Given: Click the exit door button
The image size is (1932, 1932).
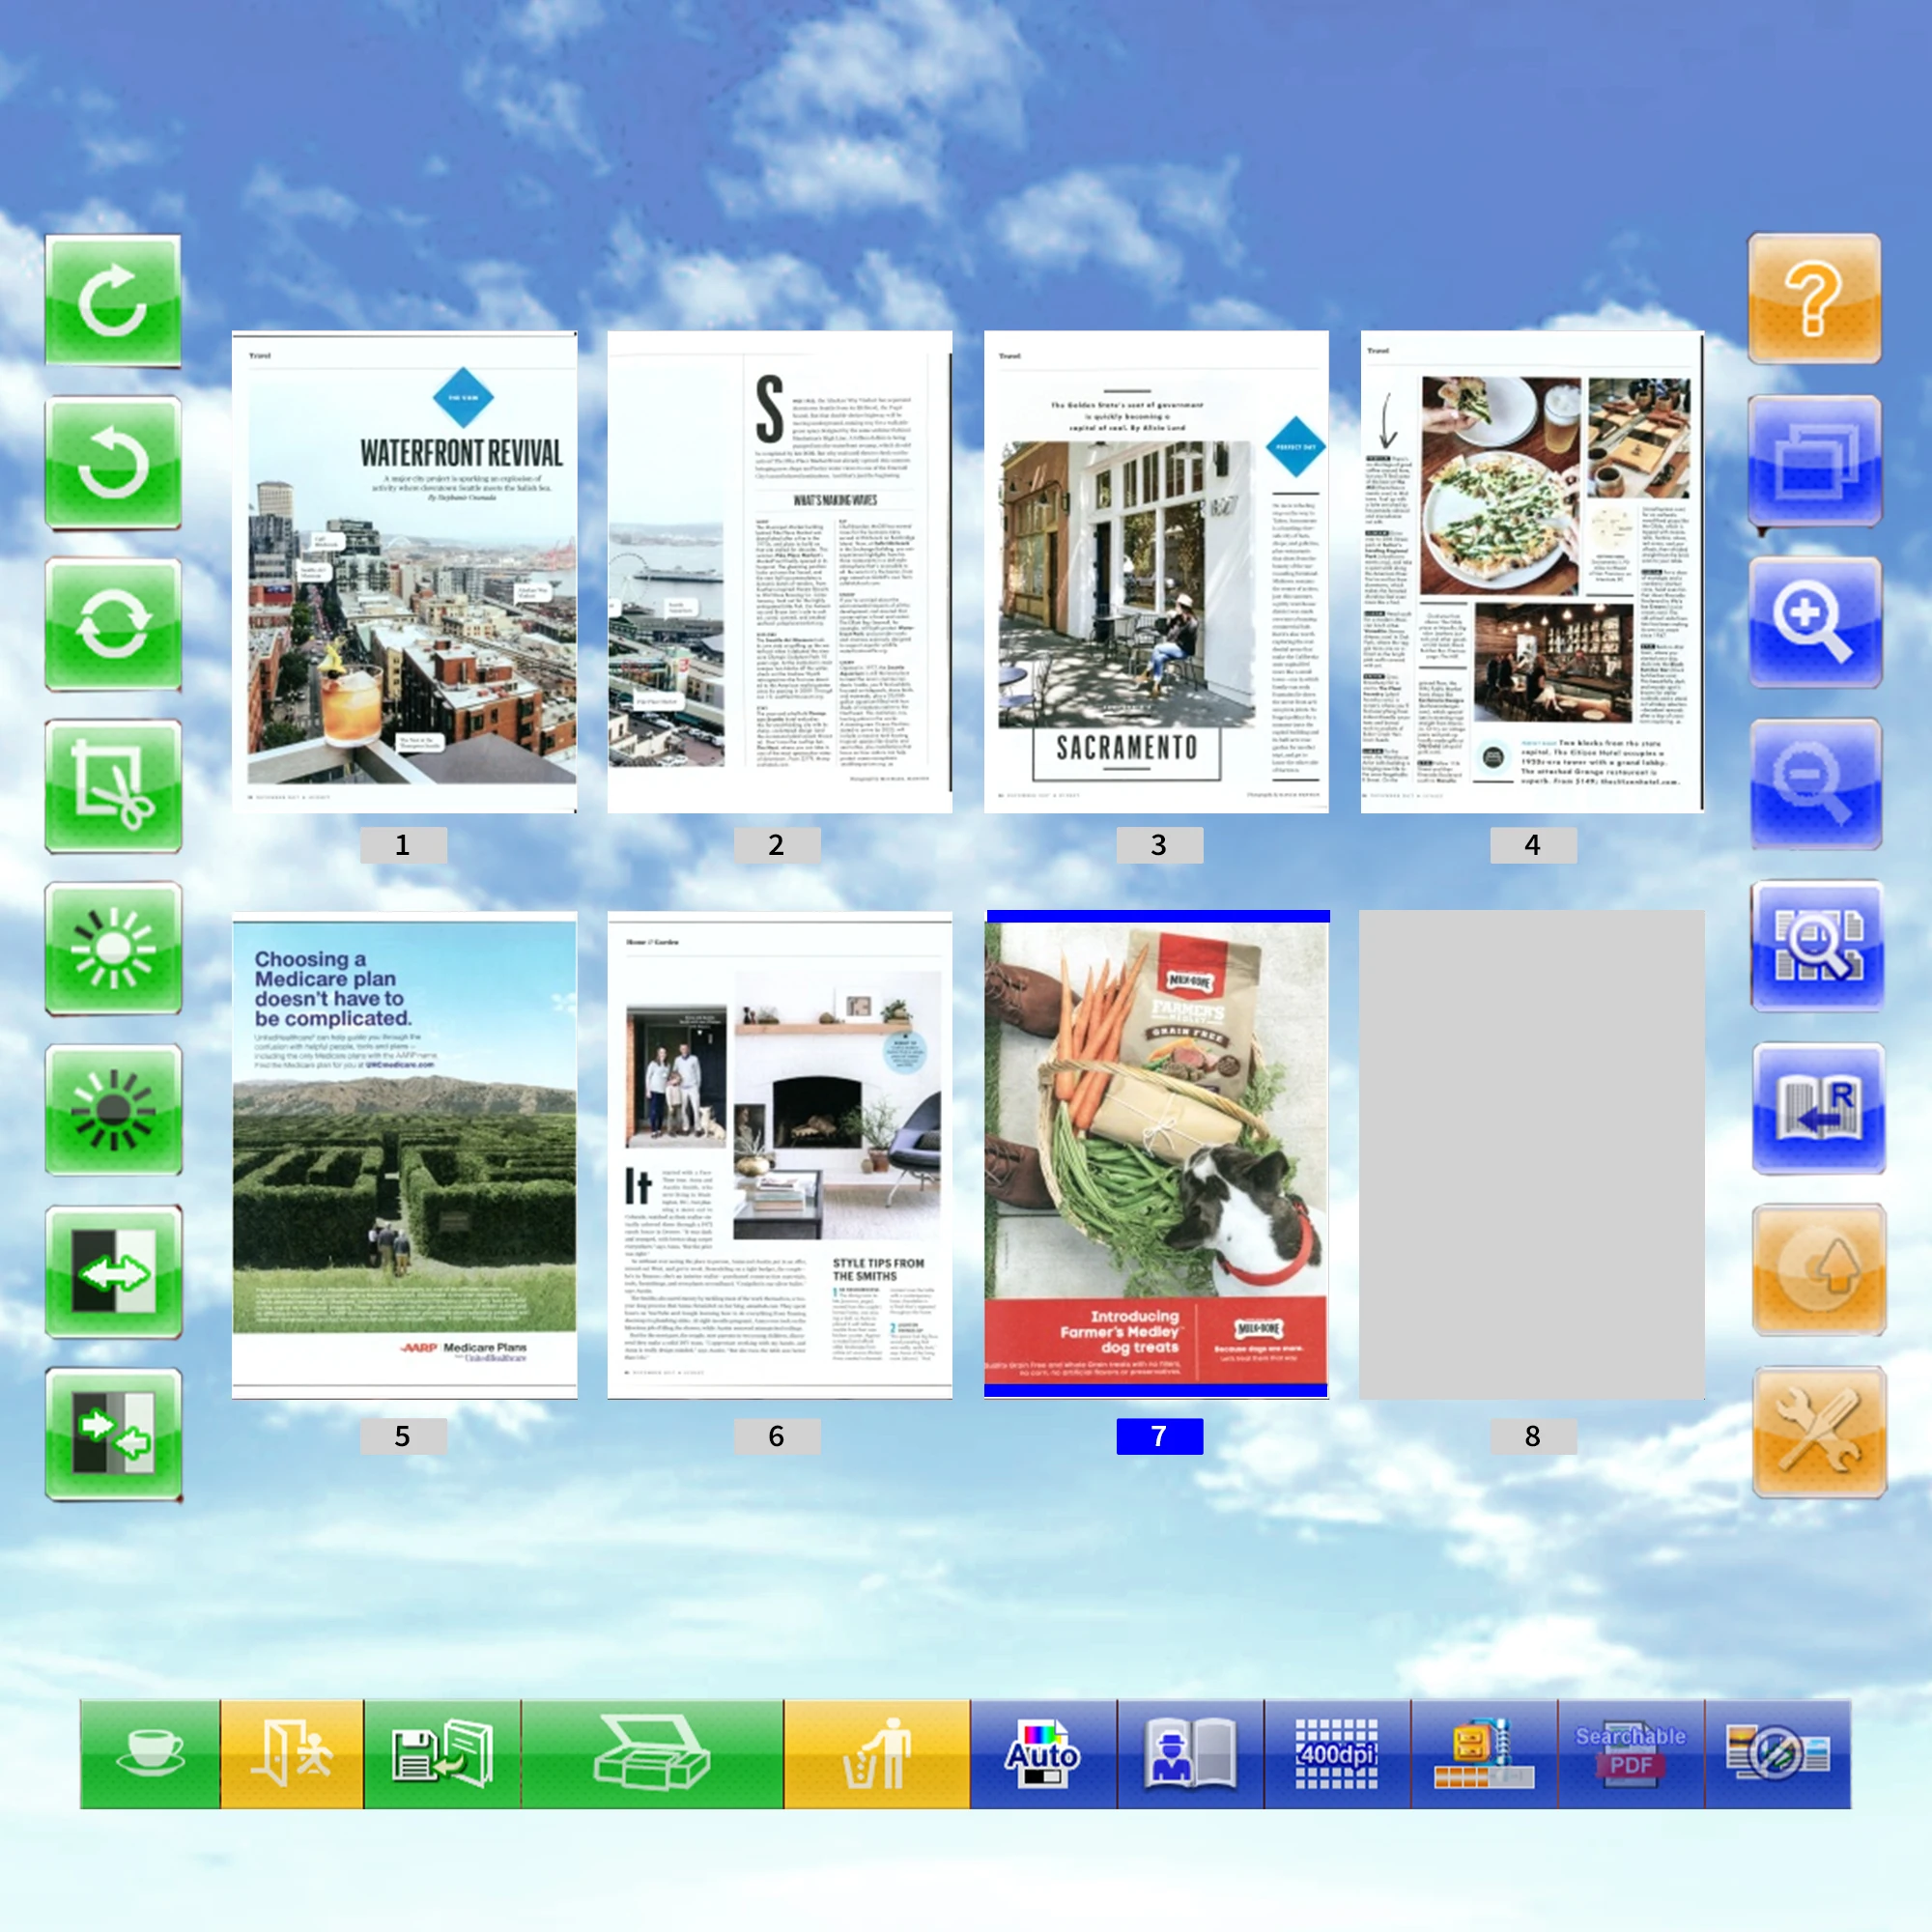Looking at the screenshot, I should tap(291, 1754).
